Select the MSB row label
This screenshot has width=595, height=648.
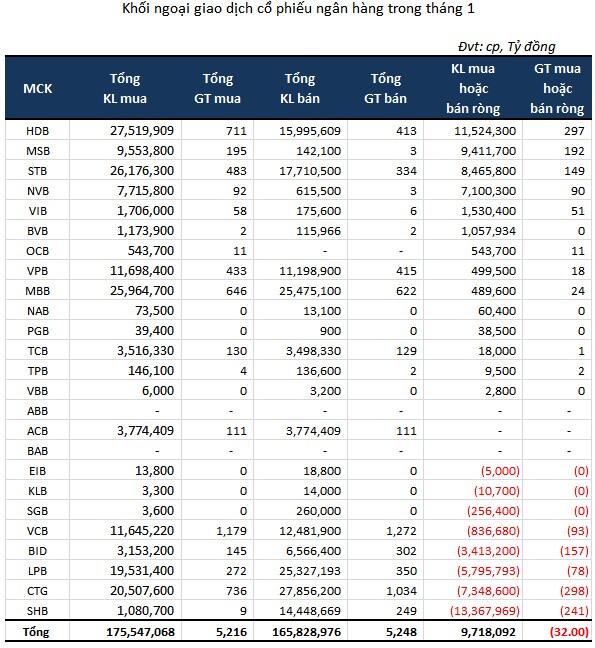[x=38, y=151]
